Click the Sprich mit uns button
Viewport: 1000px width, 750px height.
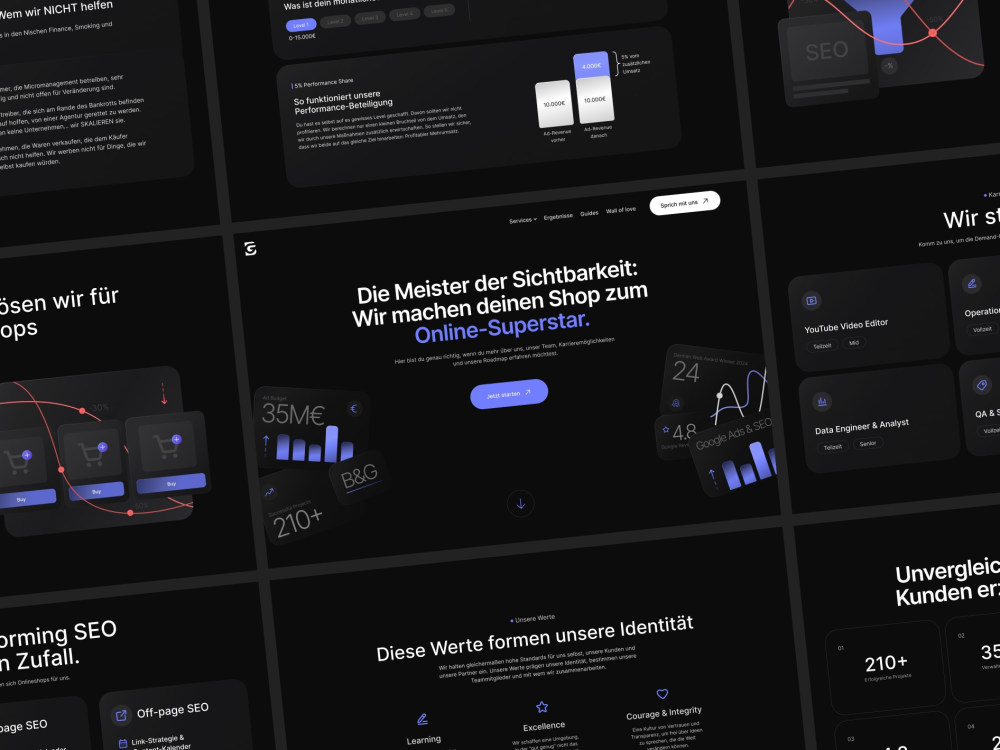(685, 203)
